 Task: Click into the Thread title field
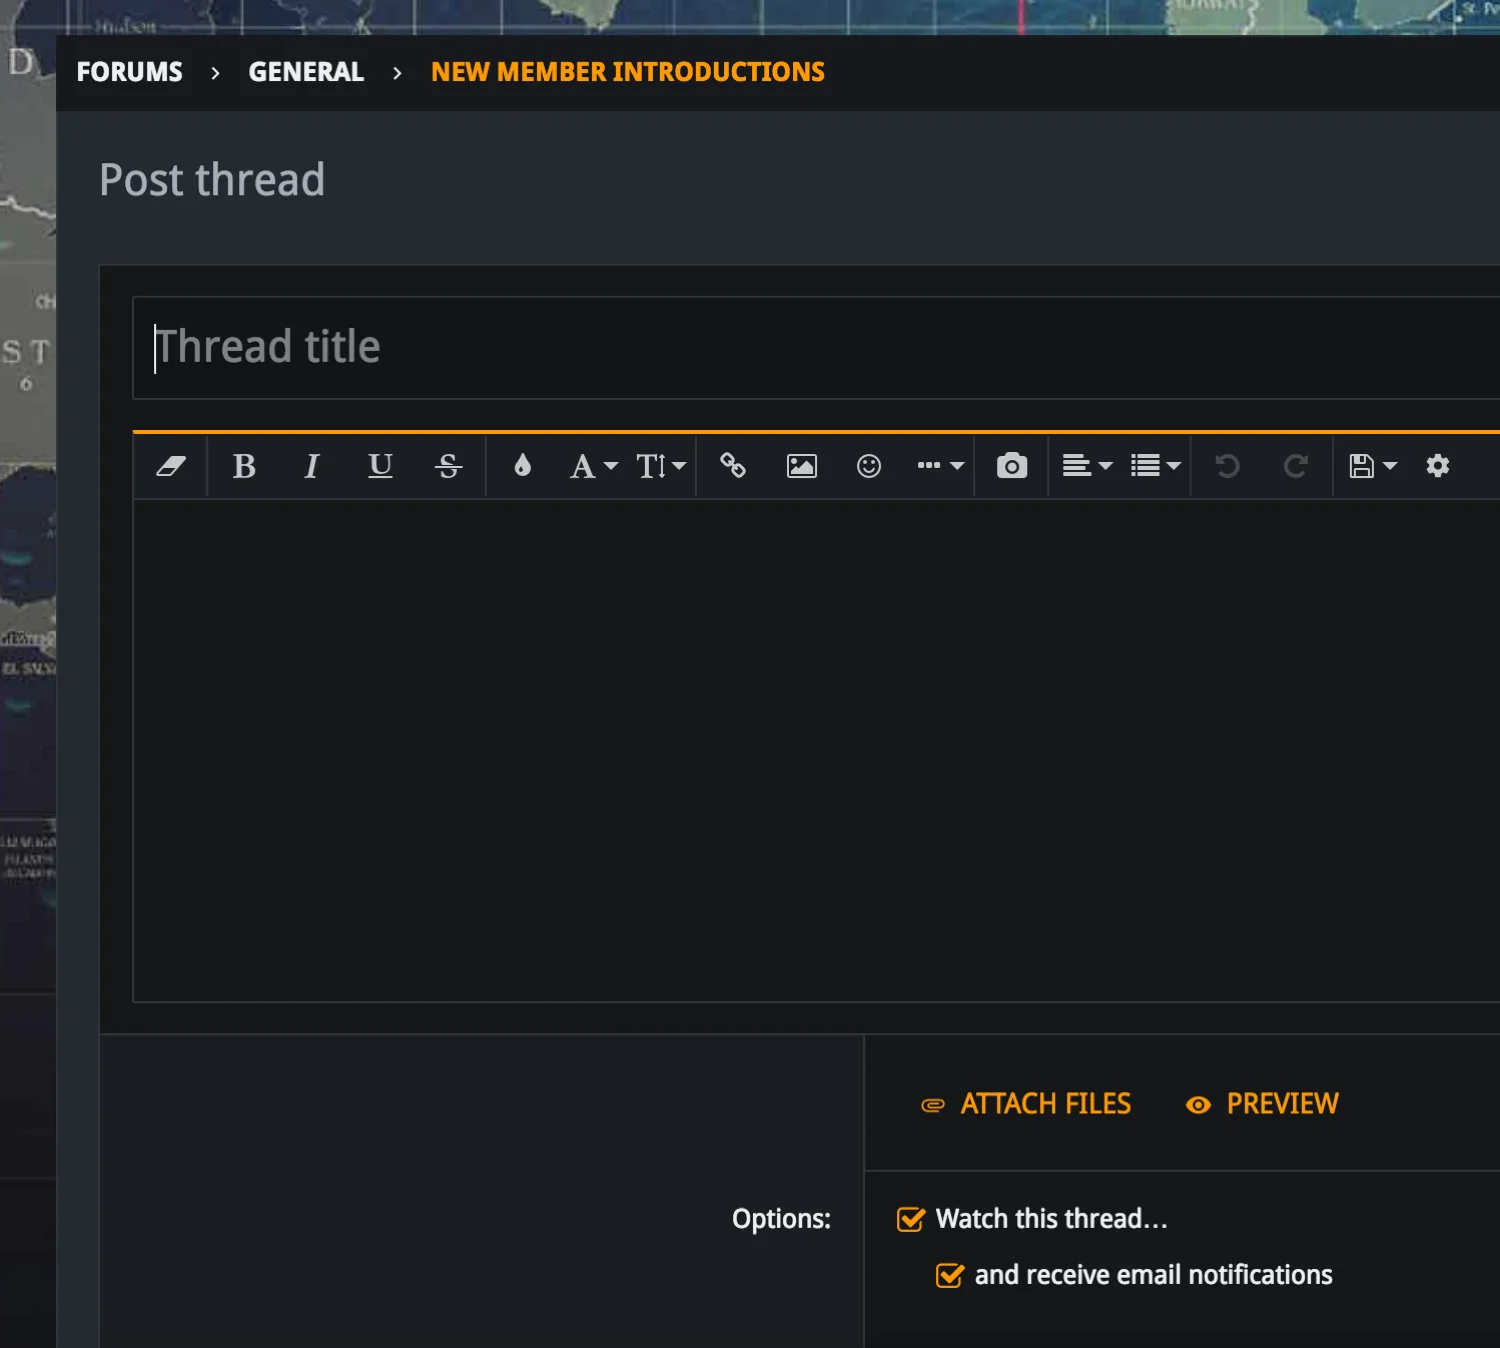[x=800, y=348]
